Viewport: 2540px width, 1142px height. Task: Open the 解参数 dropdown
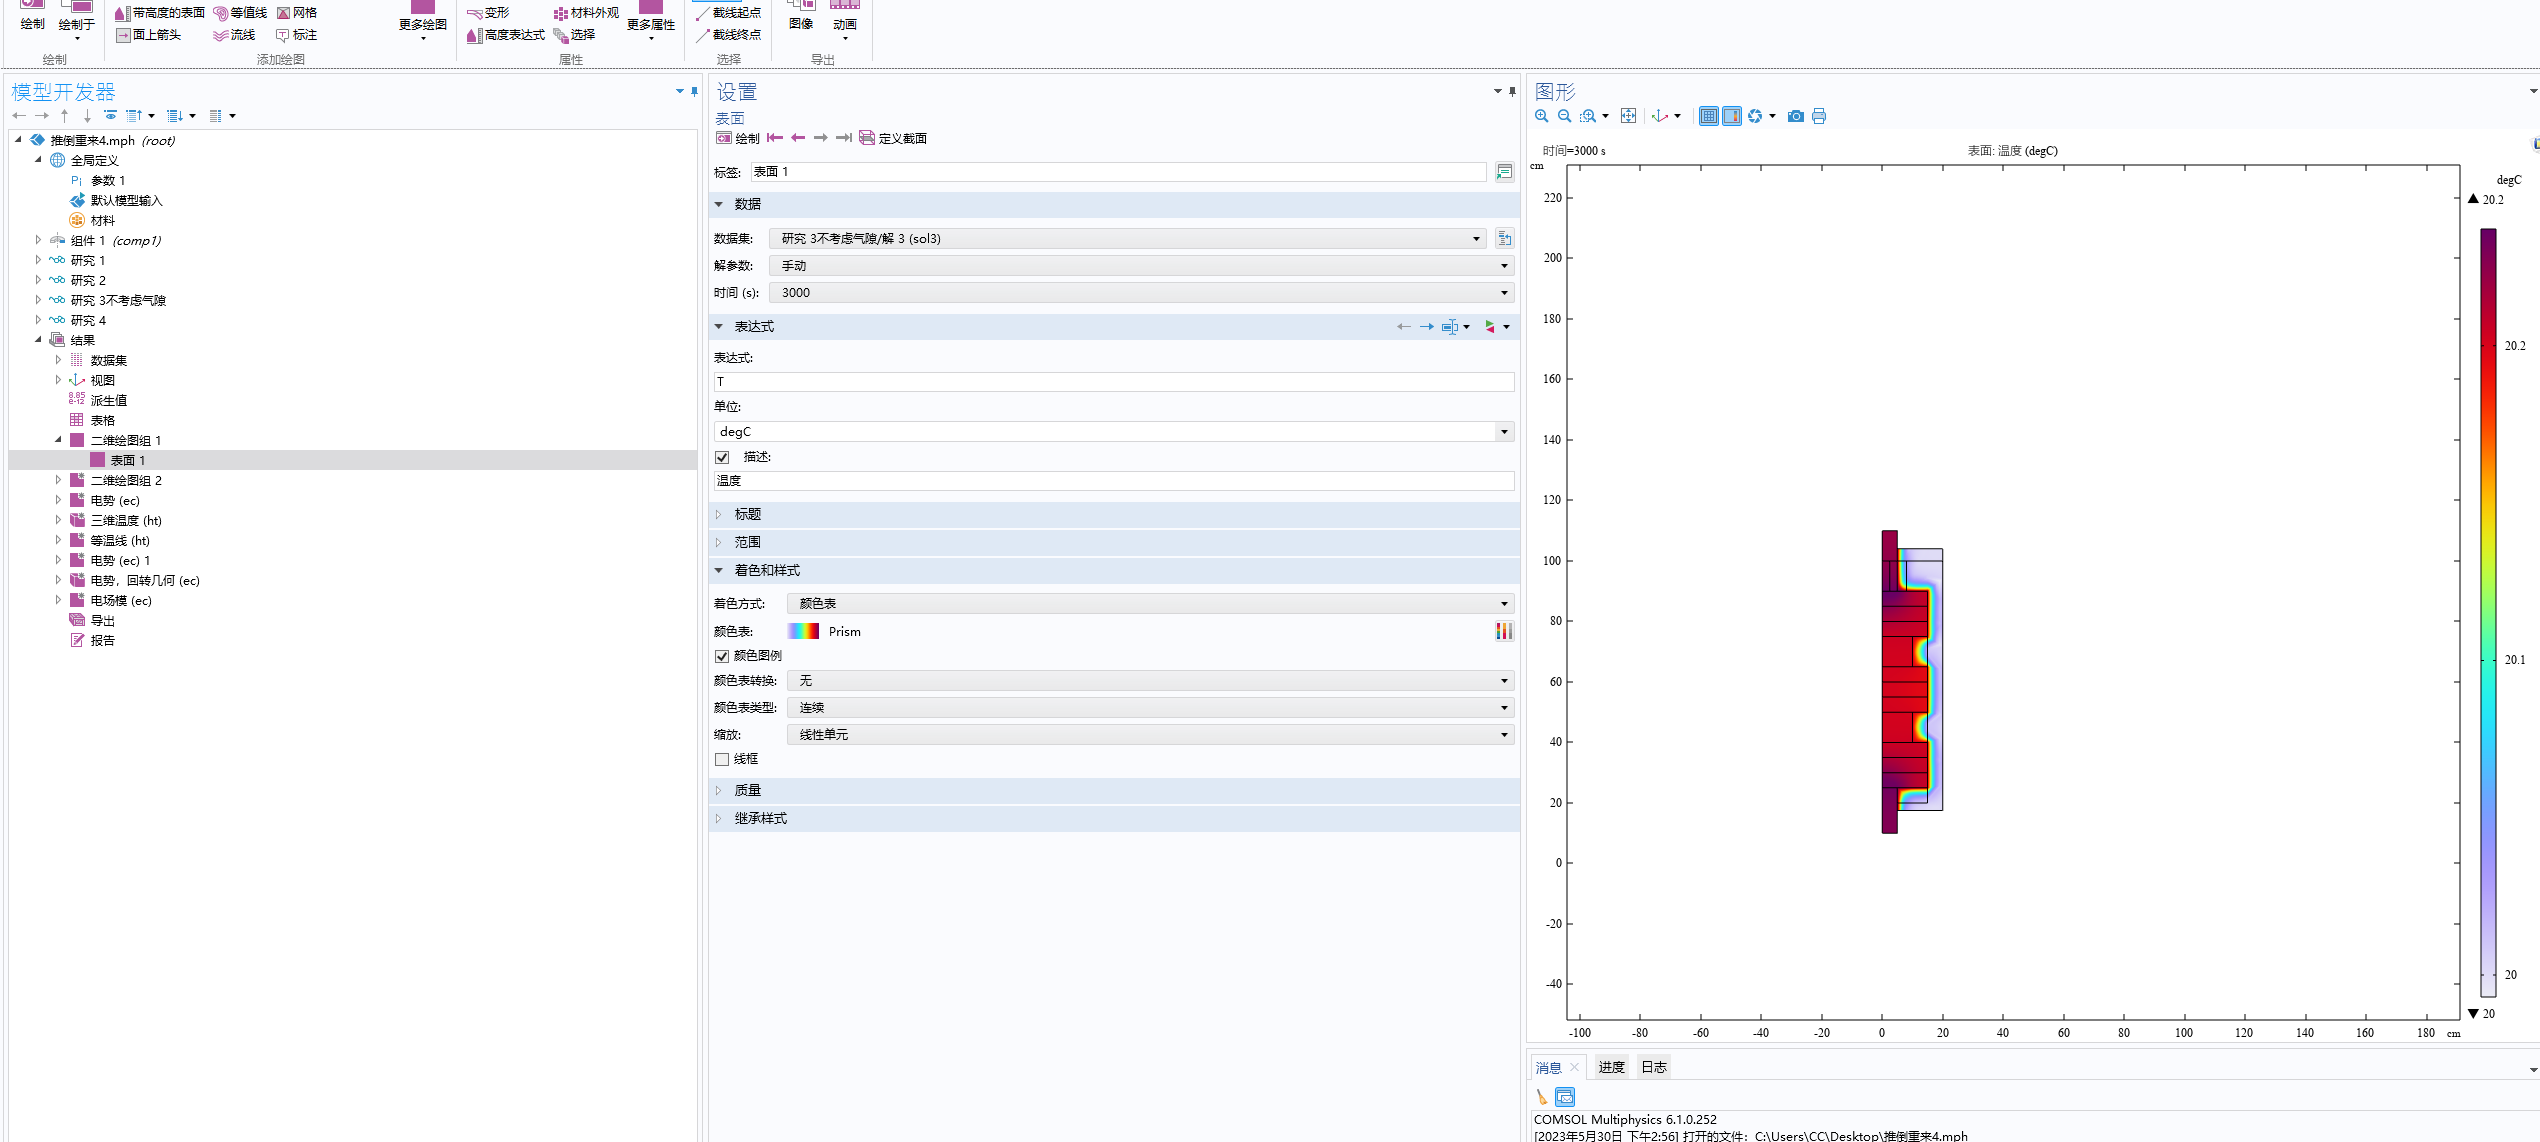coord(1142,266)
